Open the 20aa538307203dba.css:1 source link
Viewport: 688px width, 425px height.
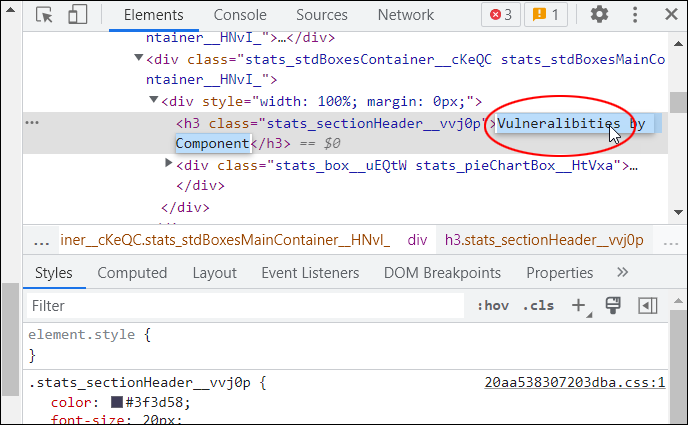(x=575, y=382)
